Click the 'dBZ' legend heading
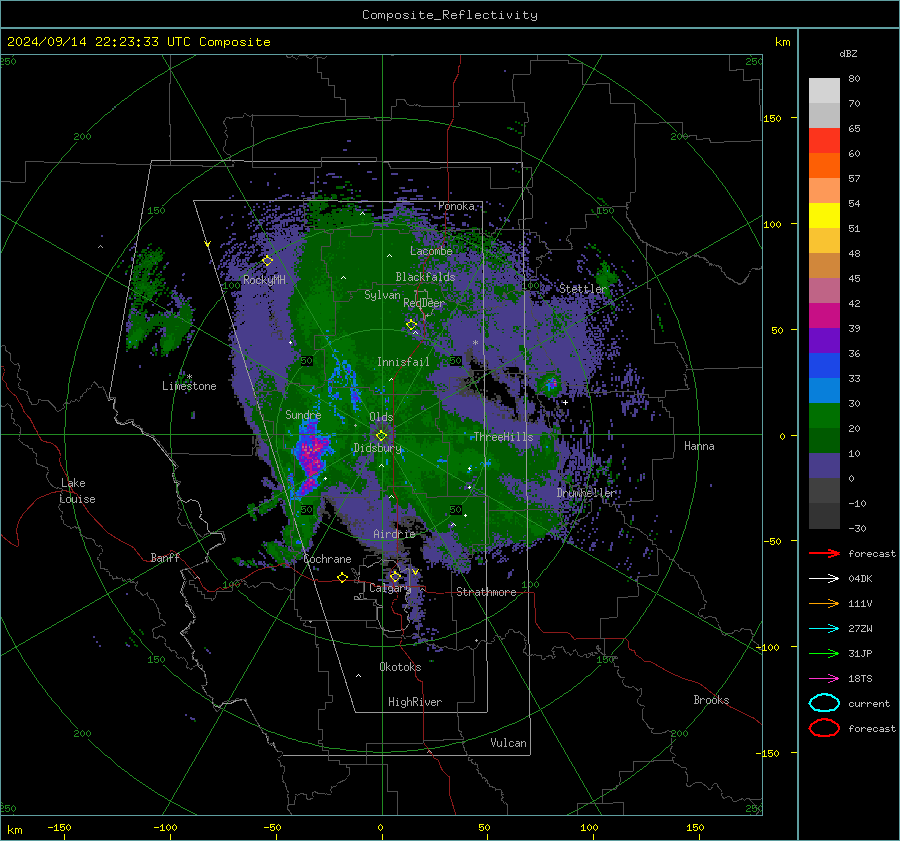Viewport: 900px width, 841px height. 848,53
